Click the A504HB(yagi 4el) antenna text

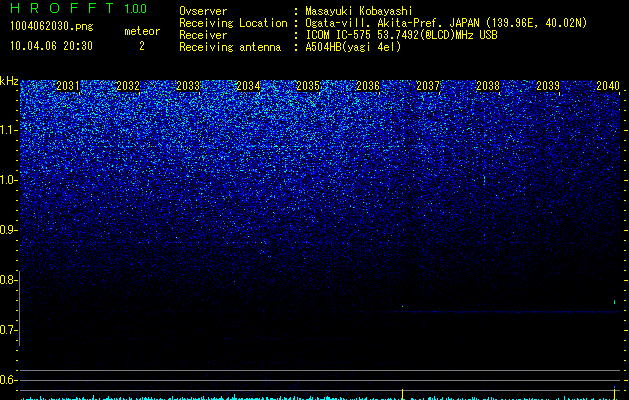[x=353, y=47]
